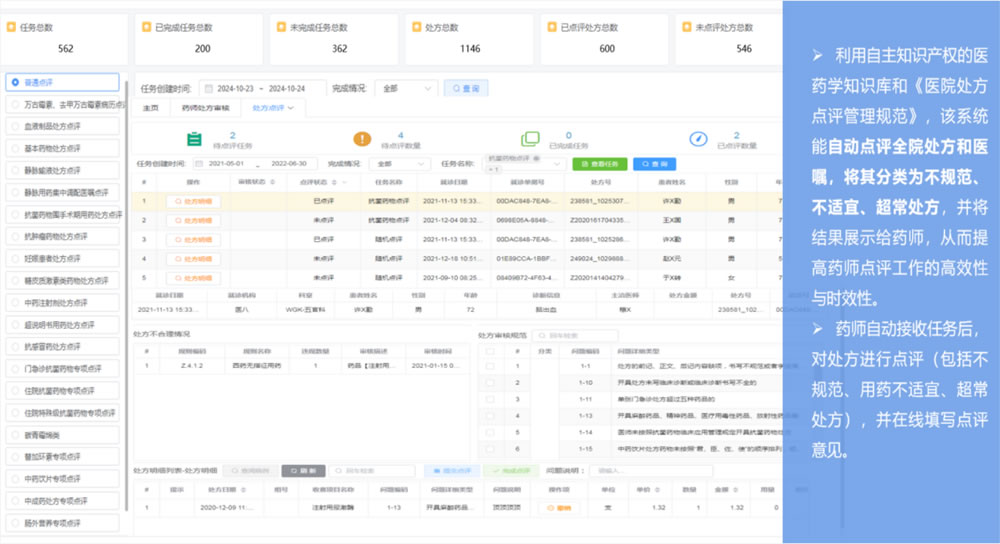Switch to the 主页 tab
Viewport: 1000px width, 544px height.
151,108
